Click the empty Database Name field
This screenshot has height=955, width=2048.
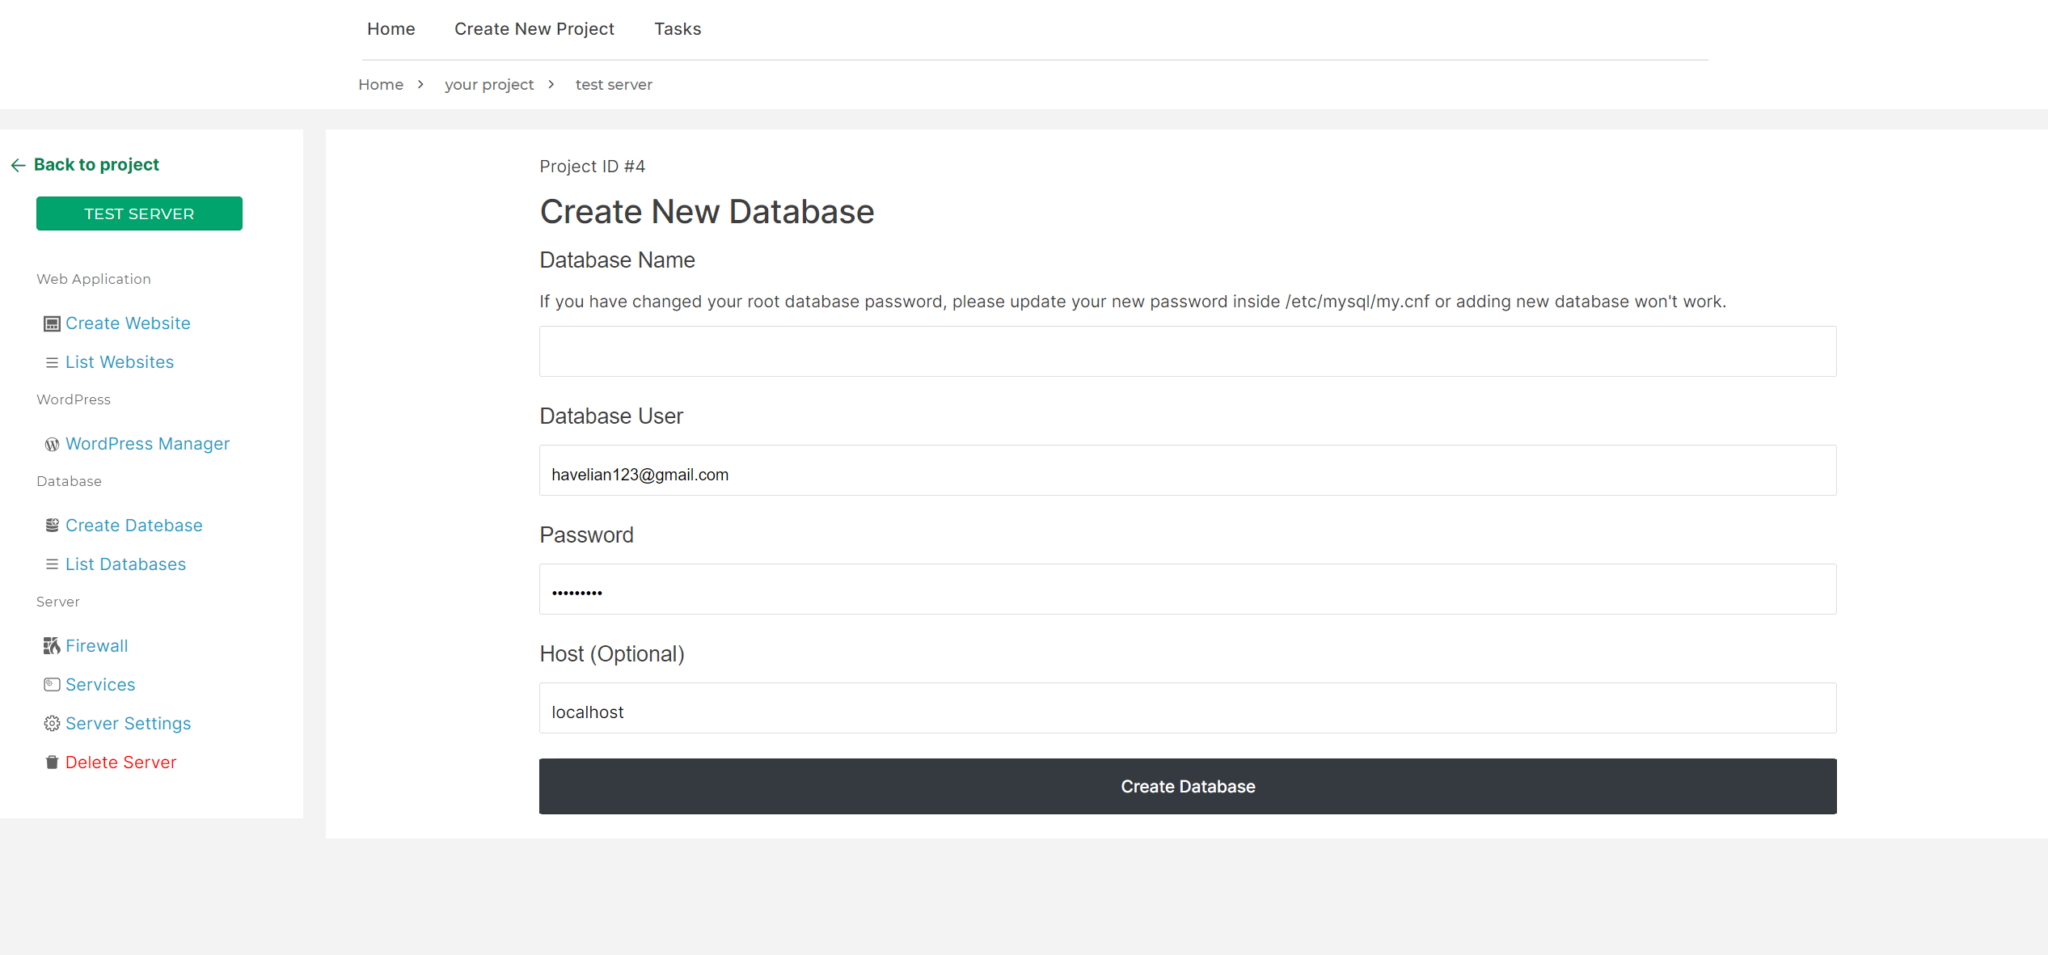[x=1186, y=351]
